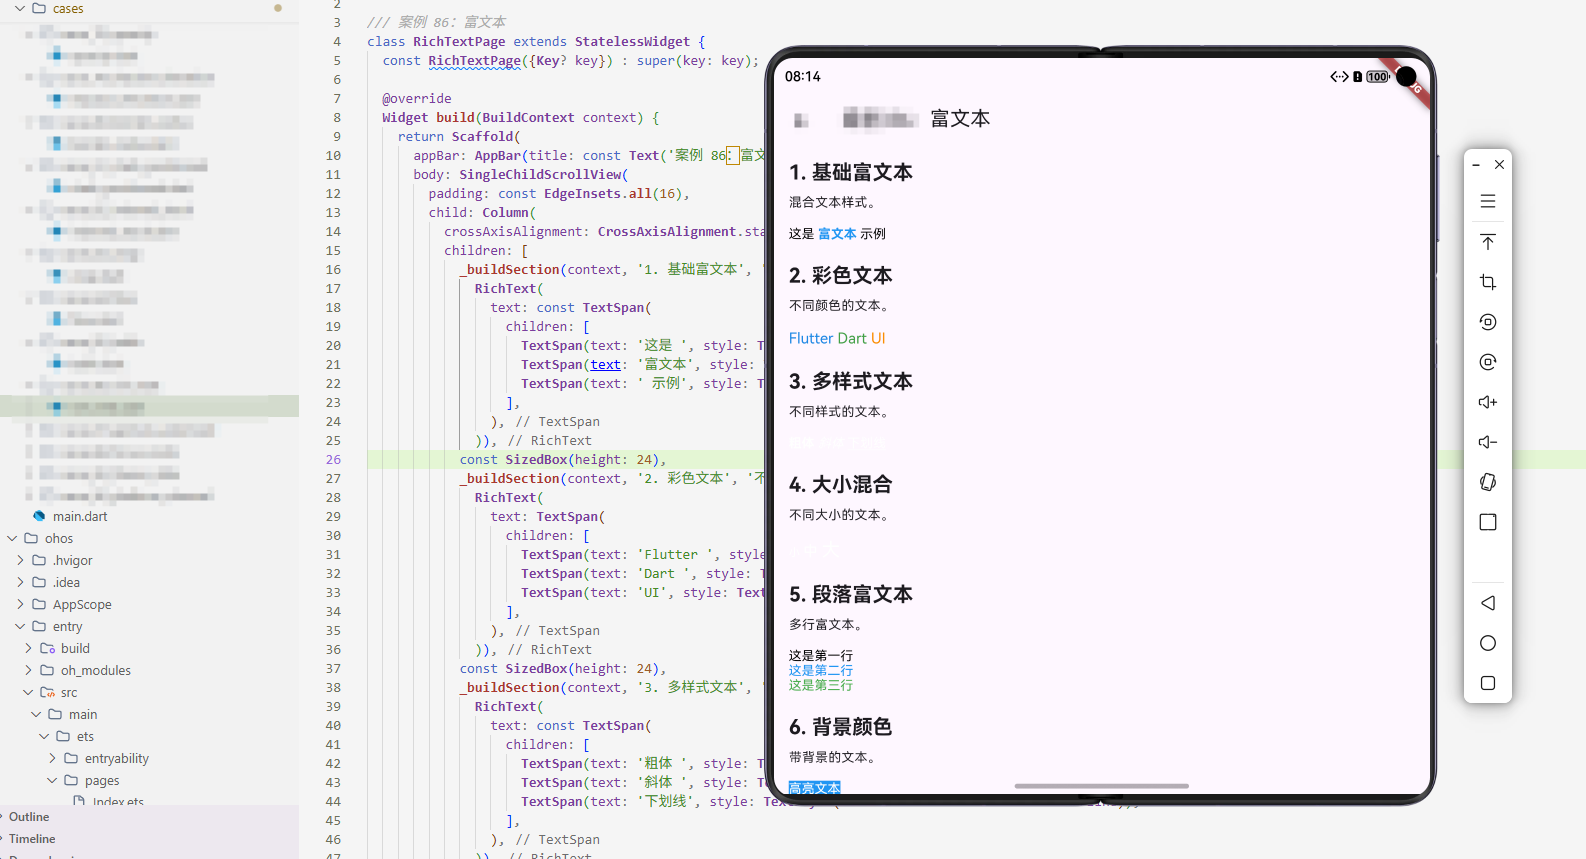Follow the underlined 'text' link on line 21
1586x859 pixels.
pyautogui.click(x=605, y=365)
